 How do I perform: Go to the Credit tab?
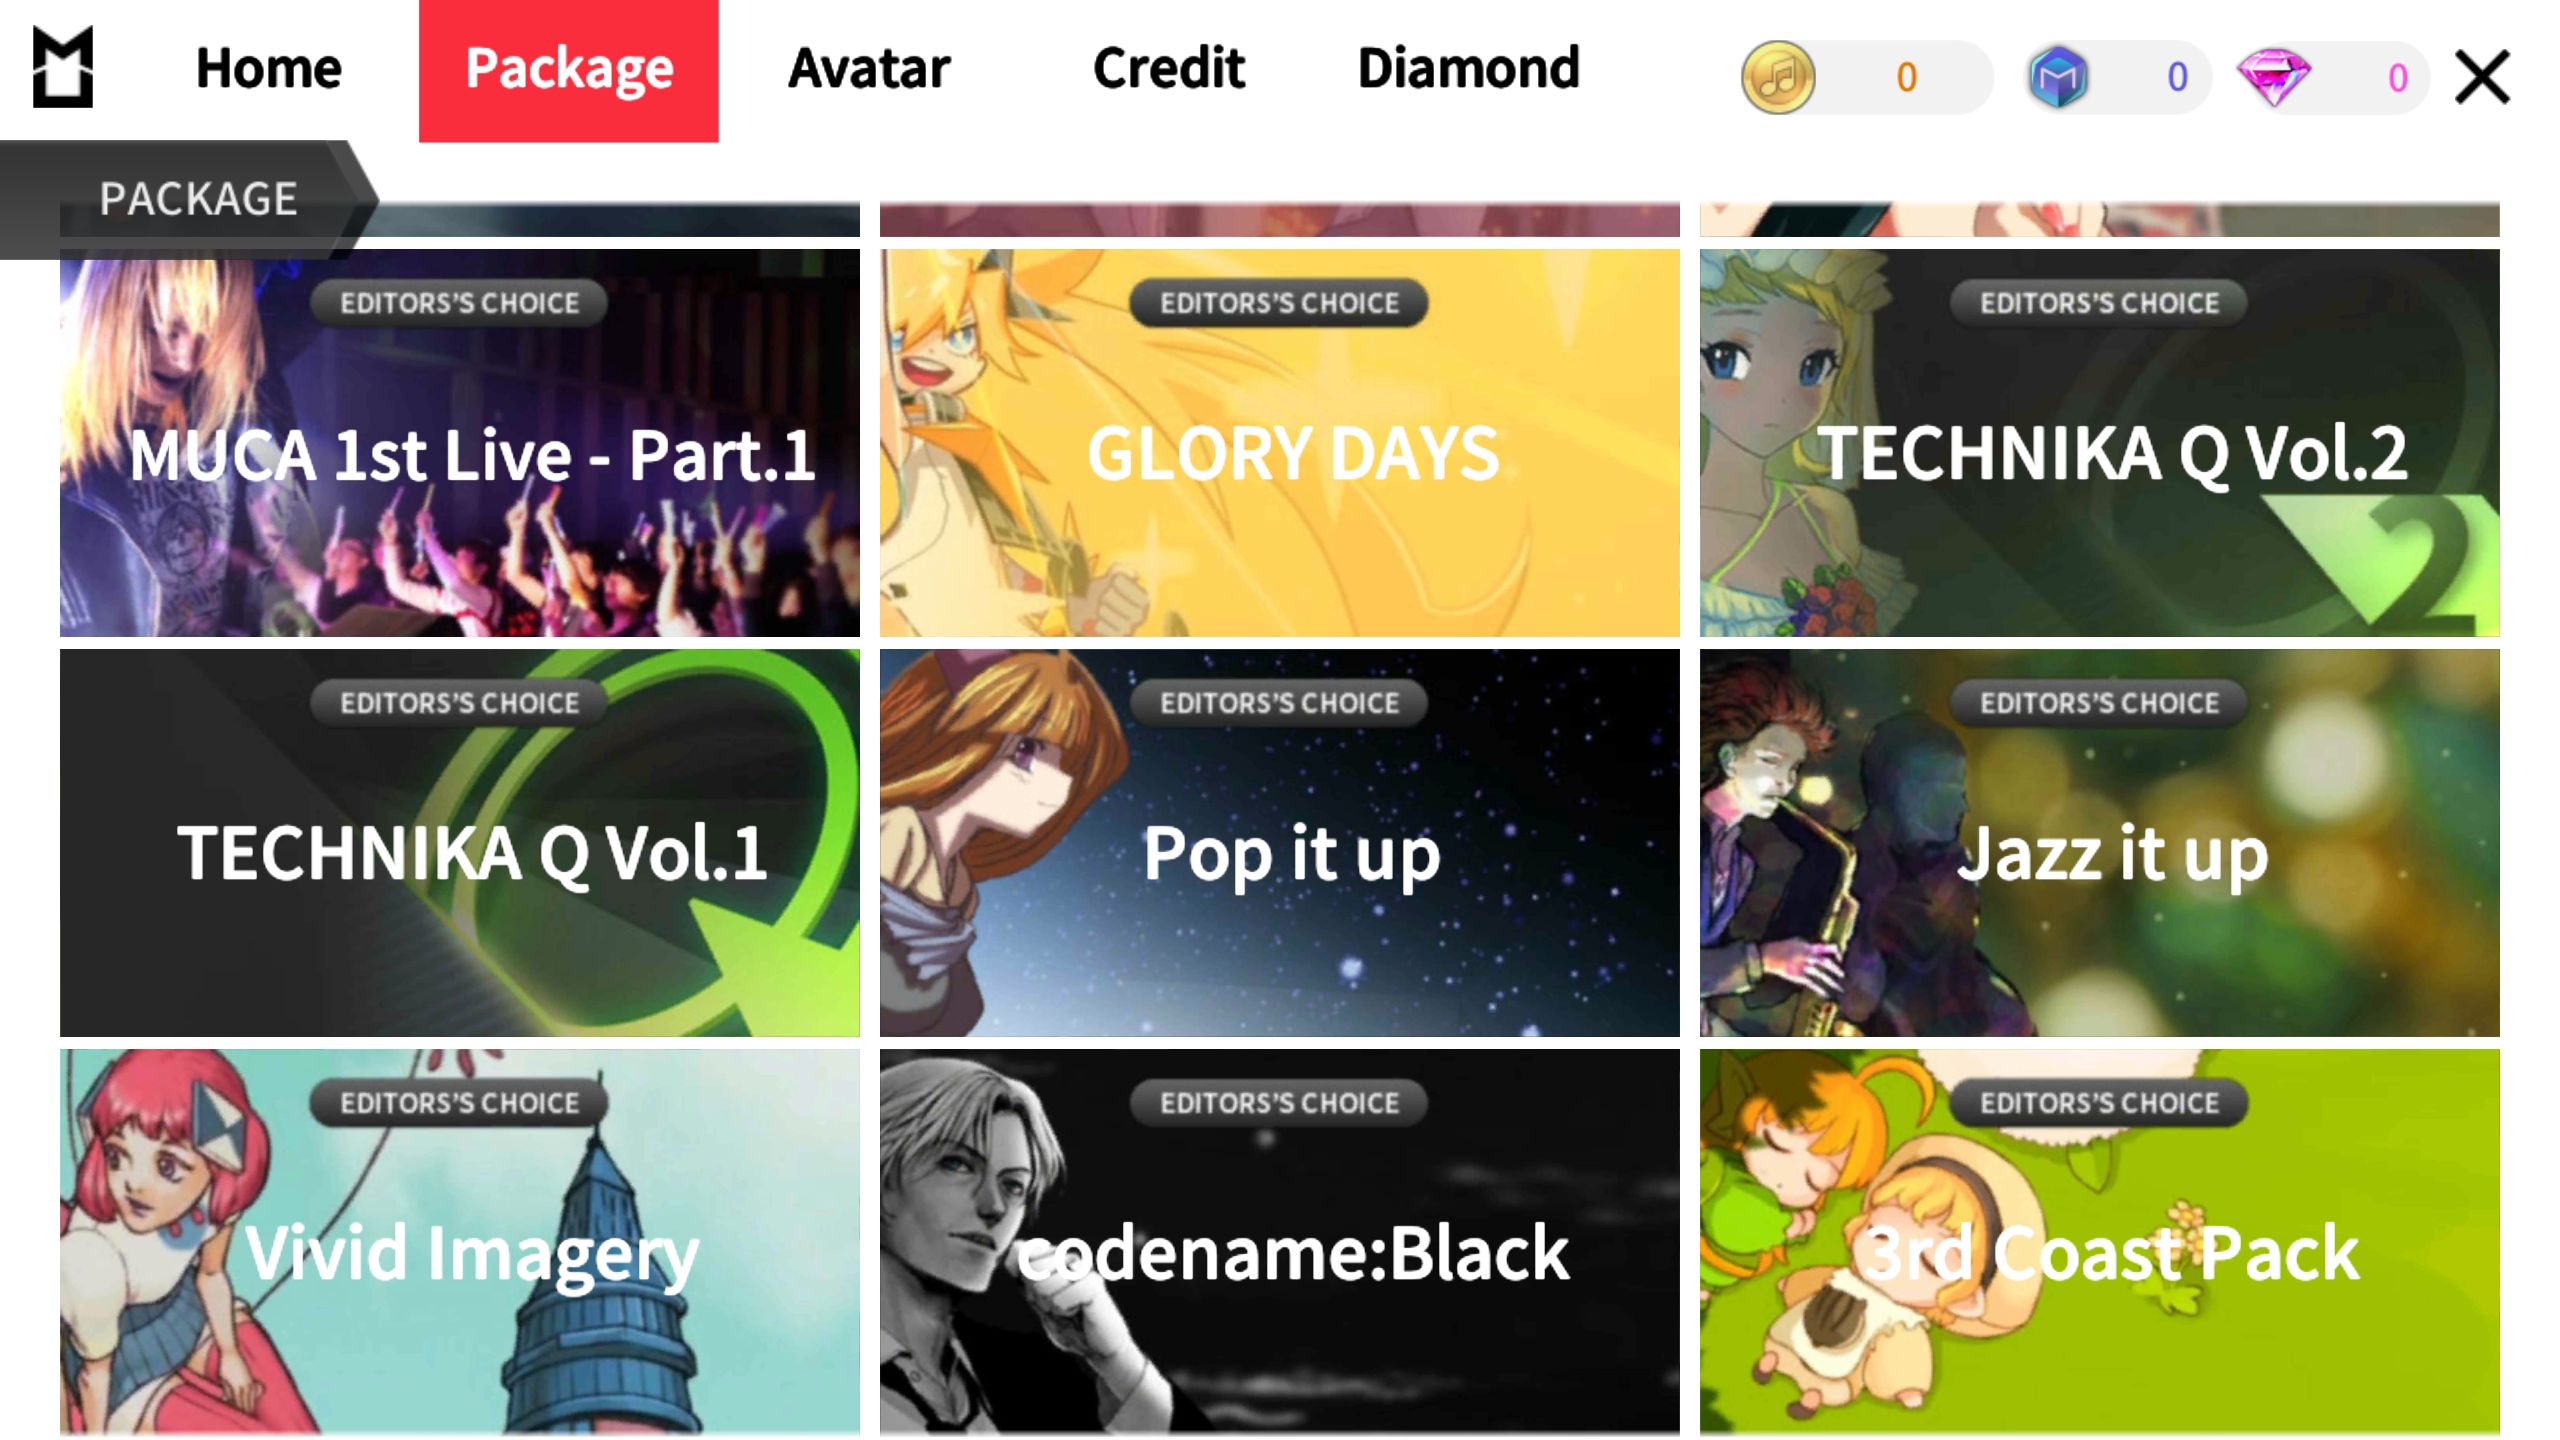[x=1169, y=69]
